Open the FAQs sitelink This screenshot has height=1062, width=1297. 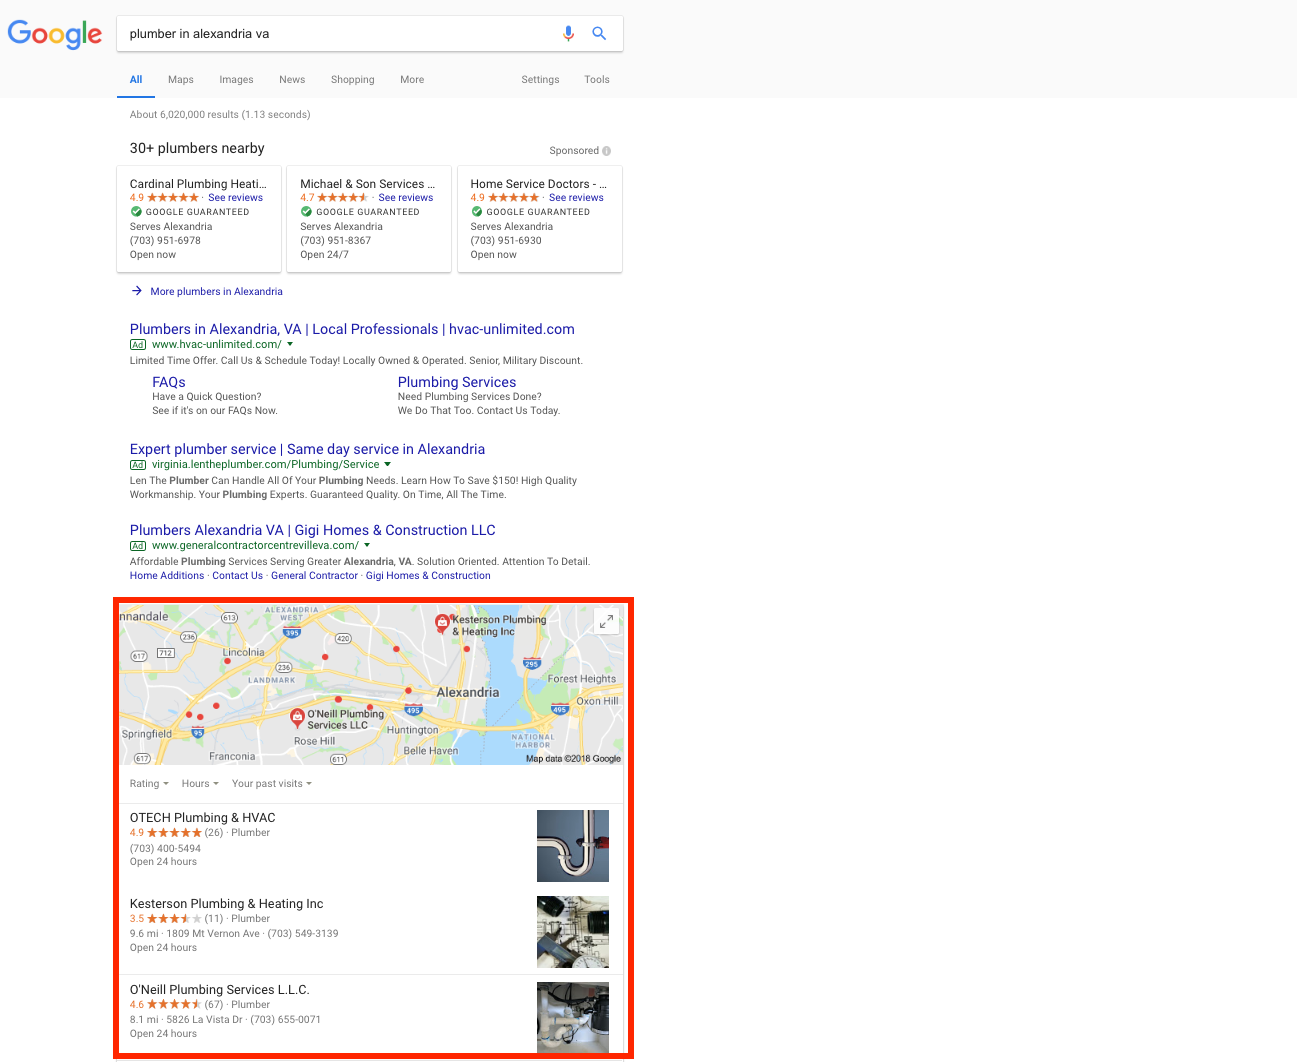point(169,382)
